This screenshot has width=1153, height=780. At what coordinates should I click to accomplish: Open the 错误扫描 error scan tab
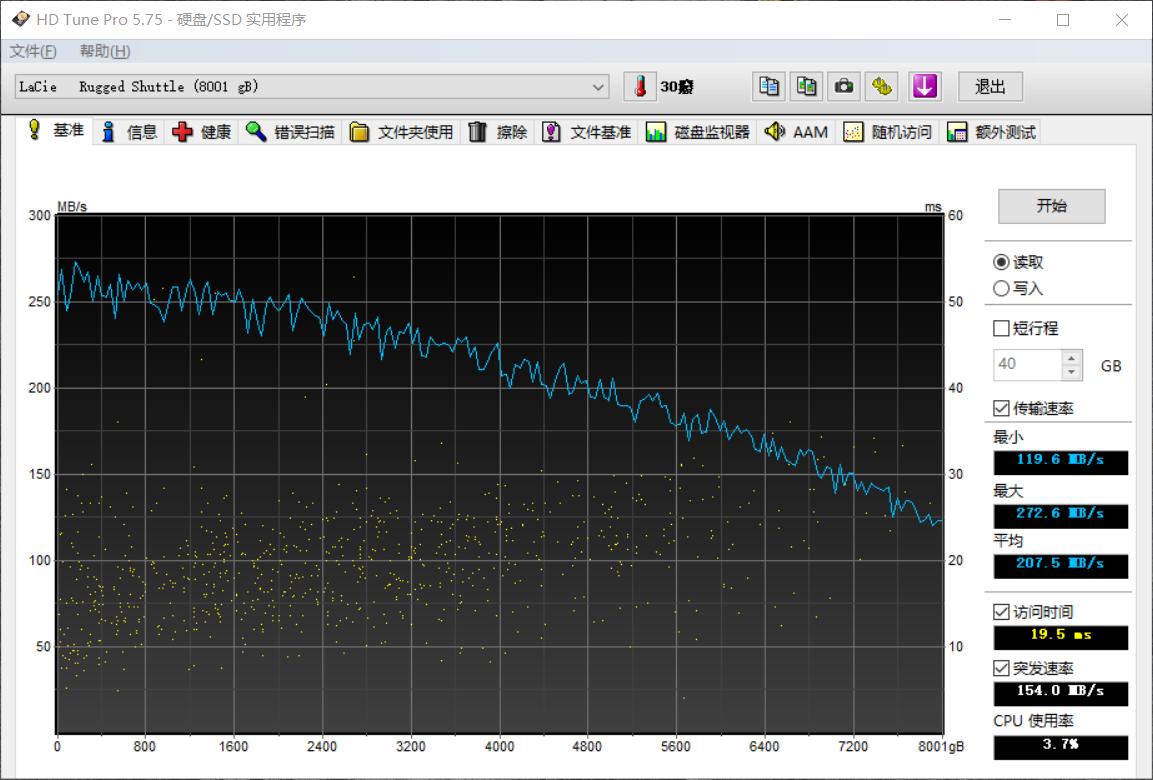click(291, 132)
